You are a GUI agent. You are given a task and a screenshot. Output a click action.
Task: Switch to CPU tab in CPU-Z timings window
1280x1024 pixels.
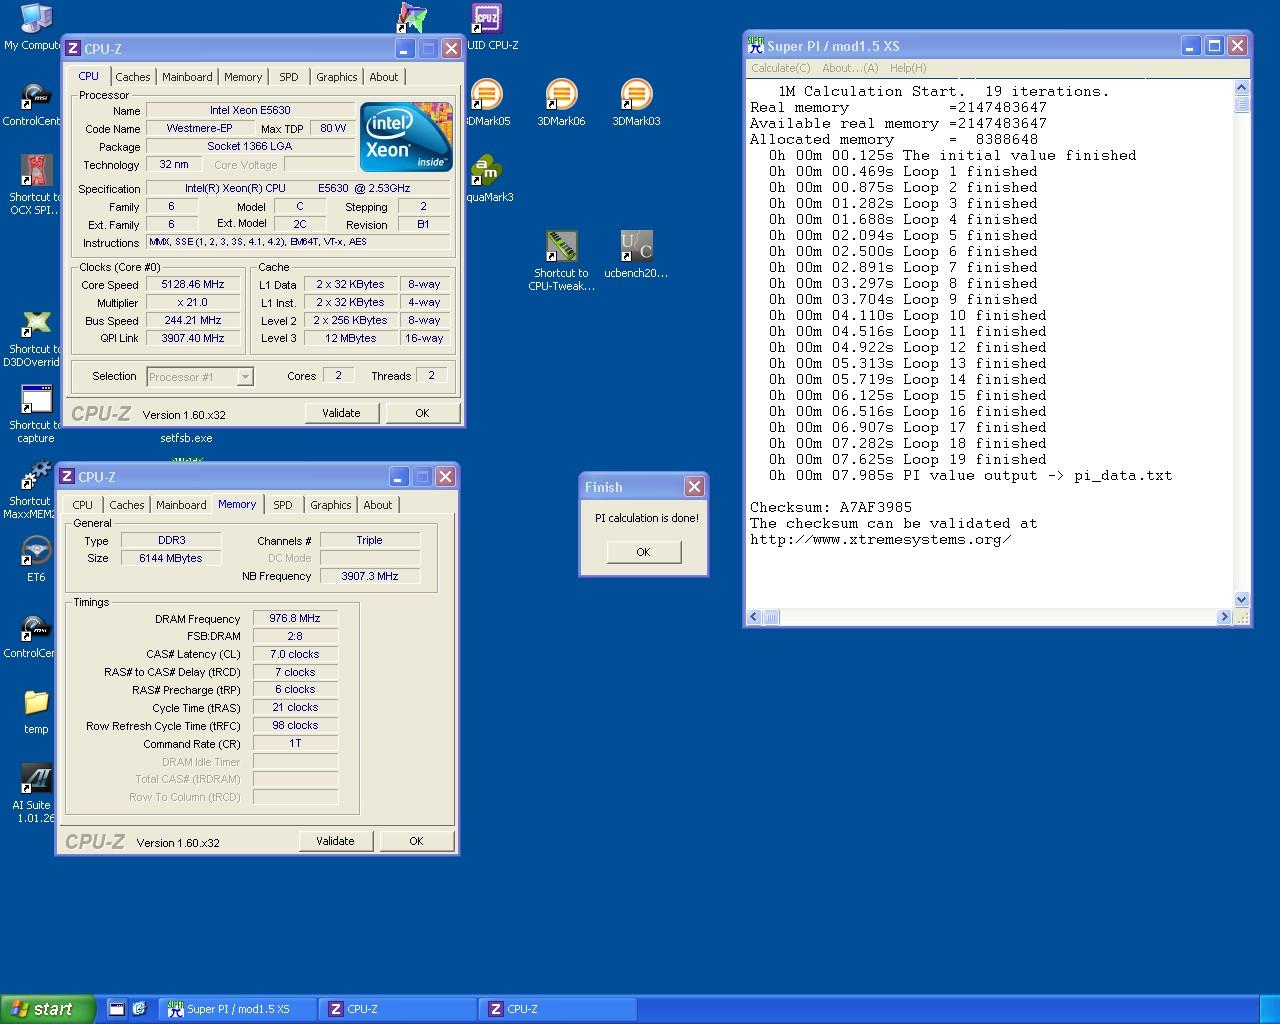pyautogui.click(x=83, y=505)
